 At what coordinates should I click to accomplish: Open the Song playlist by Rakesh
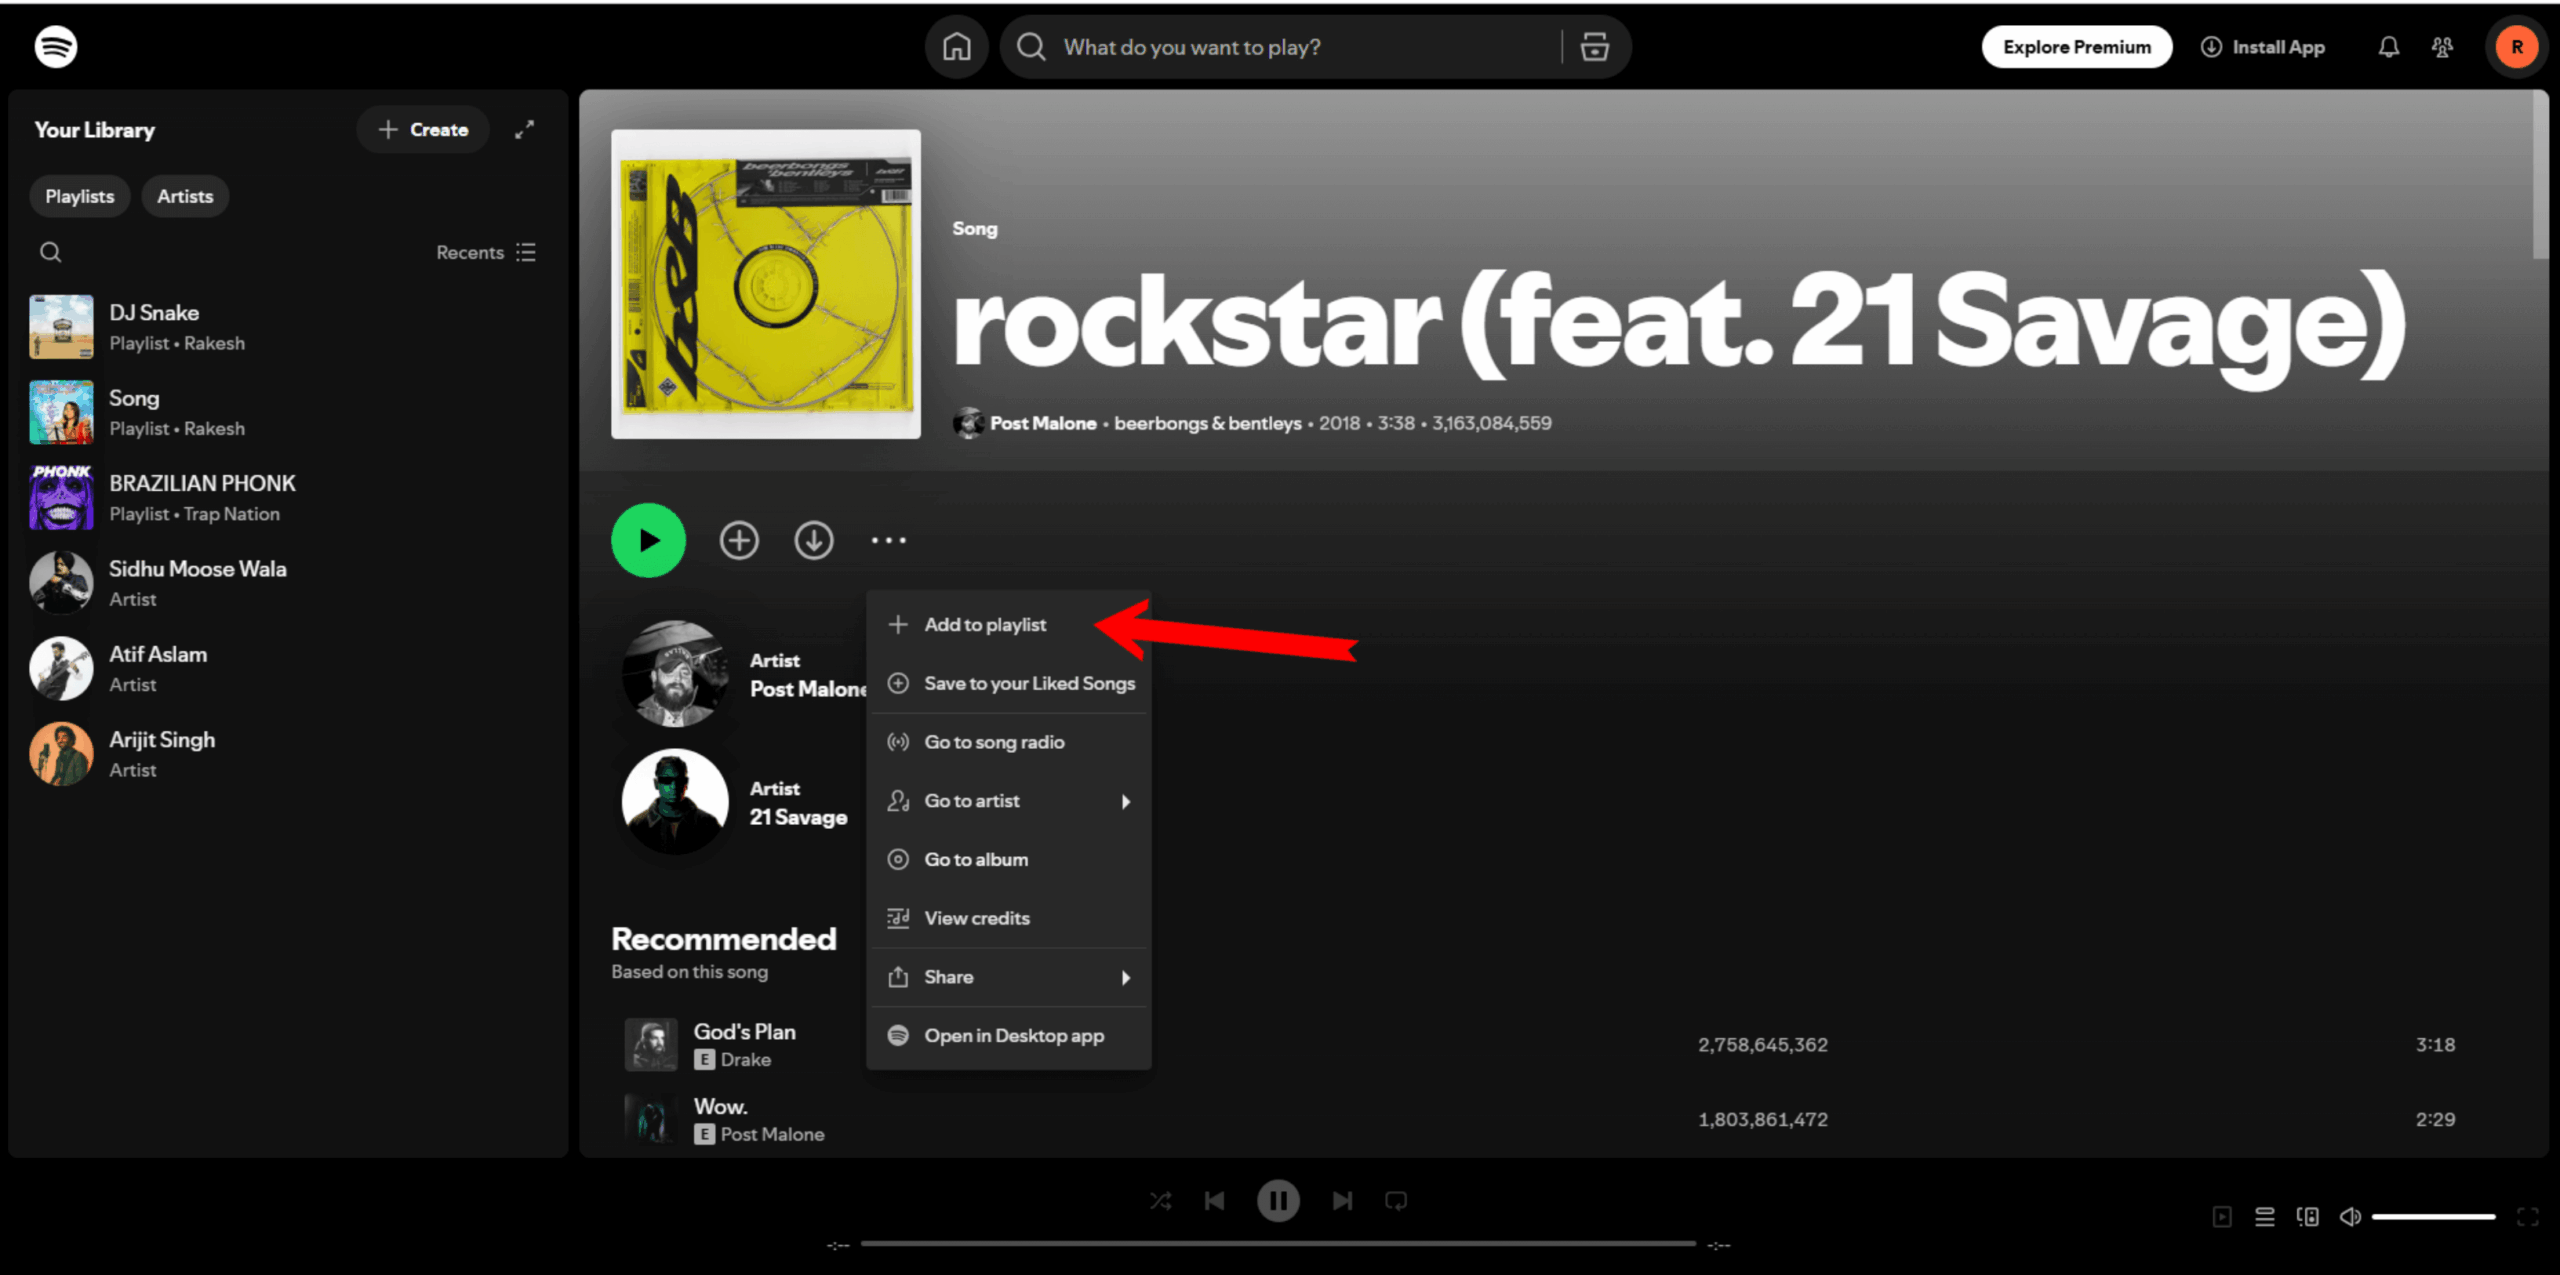tap(287, 412)
